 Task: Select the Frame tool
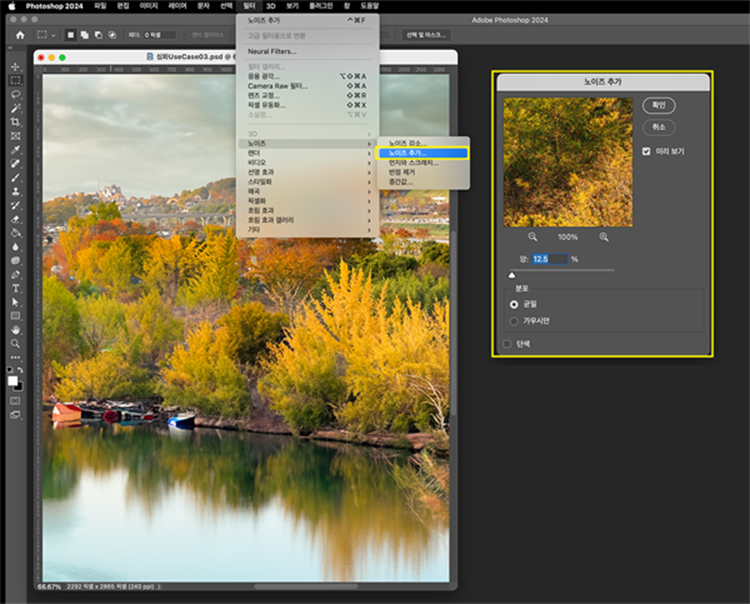click(x=15, y=136)
